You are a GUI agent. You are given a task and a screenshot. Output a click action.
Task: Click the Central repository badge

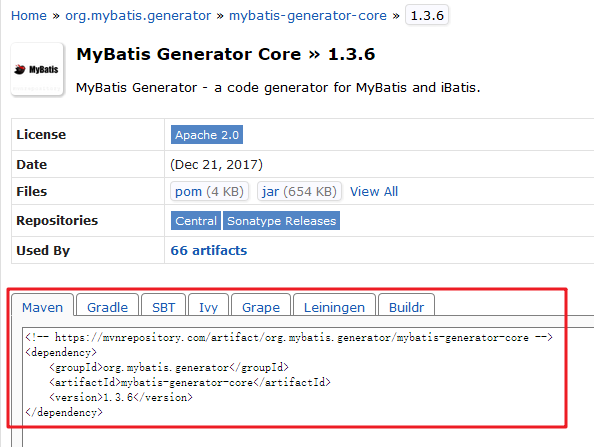click(x=196, y=221)
